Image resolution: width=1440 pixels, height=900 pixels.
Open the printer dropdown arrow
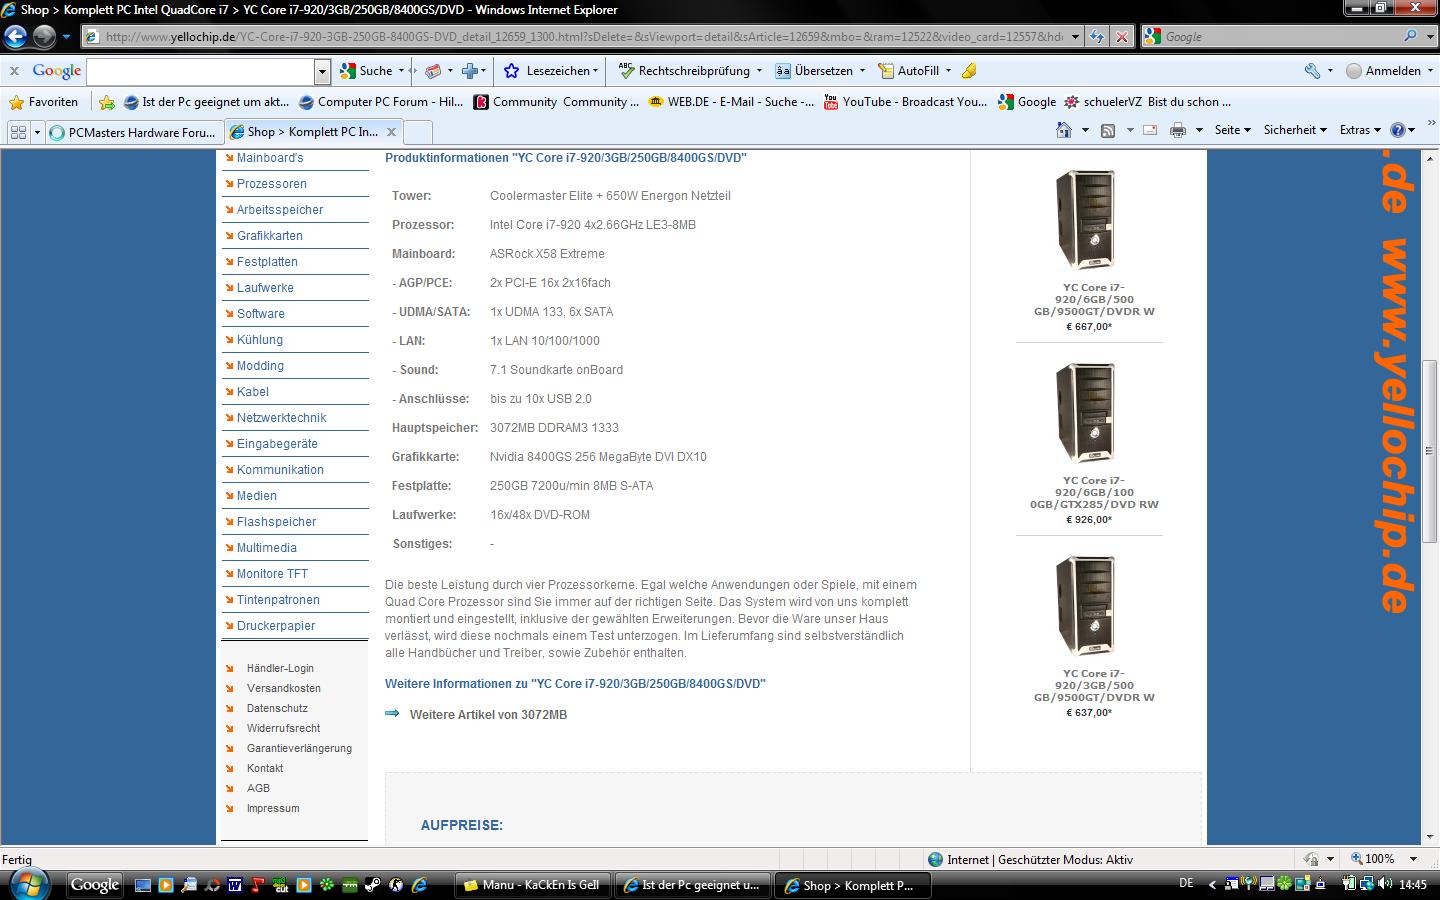coord(1198,130)
